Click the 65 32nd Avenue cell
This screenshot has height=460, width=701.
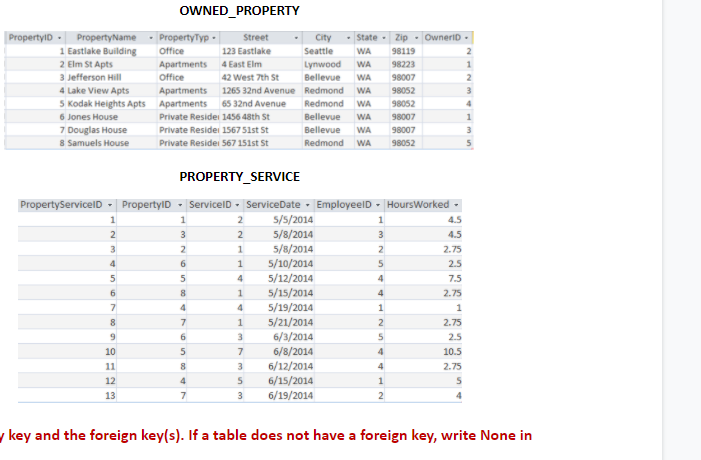click(261, 104)
